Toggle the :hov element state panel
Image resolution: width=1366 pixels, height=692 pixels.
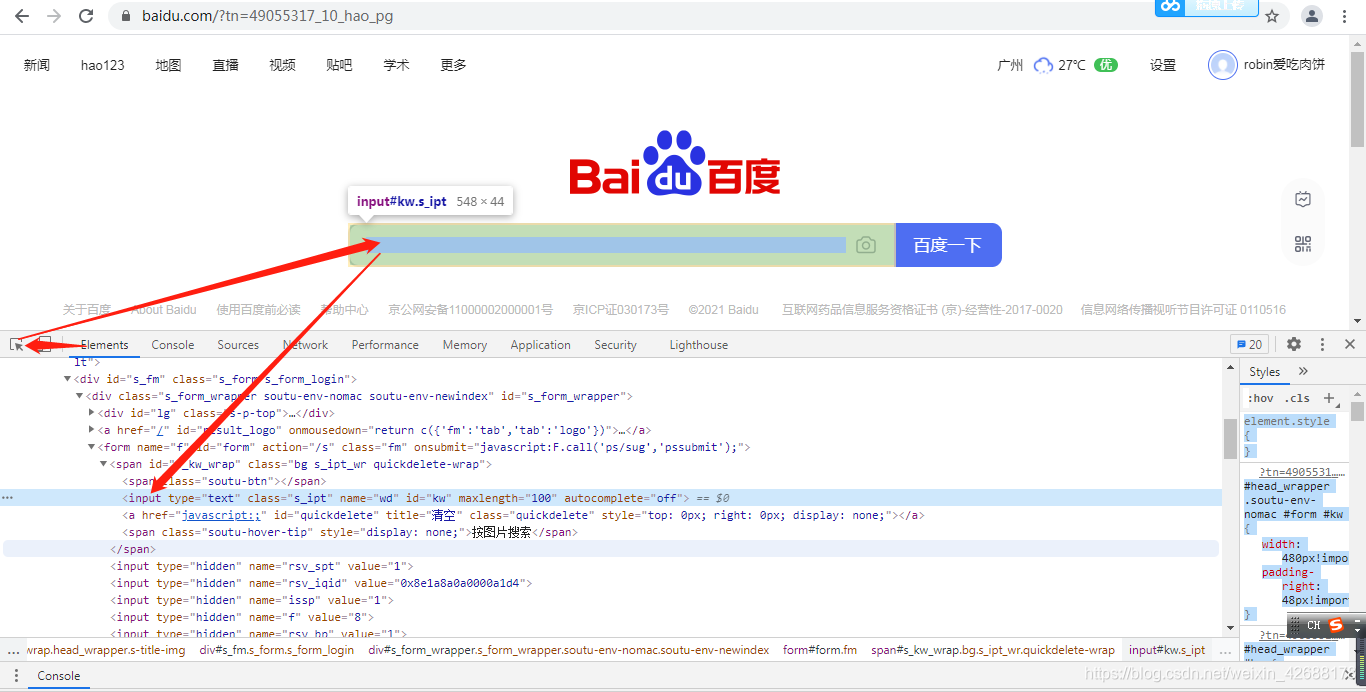1260,398
